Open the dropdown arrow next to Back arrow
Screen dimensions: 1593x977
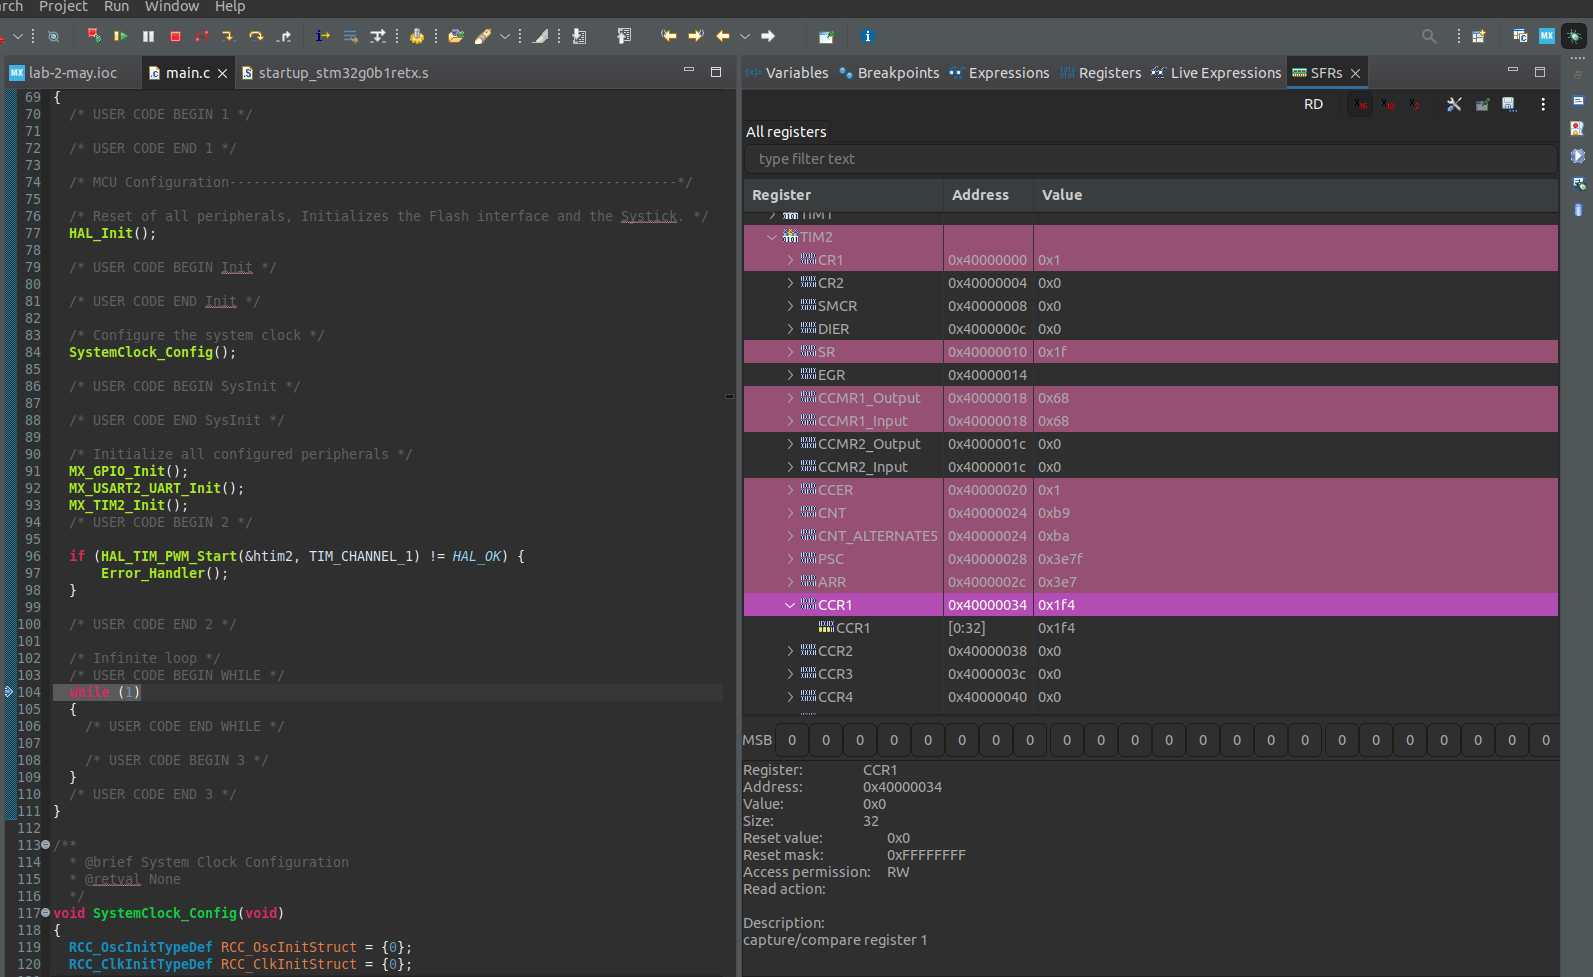coord(745,36)
